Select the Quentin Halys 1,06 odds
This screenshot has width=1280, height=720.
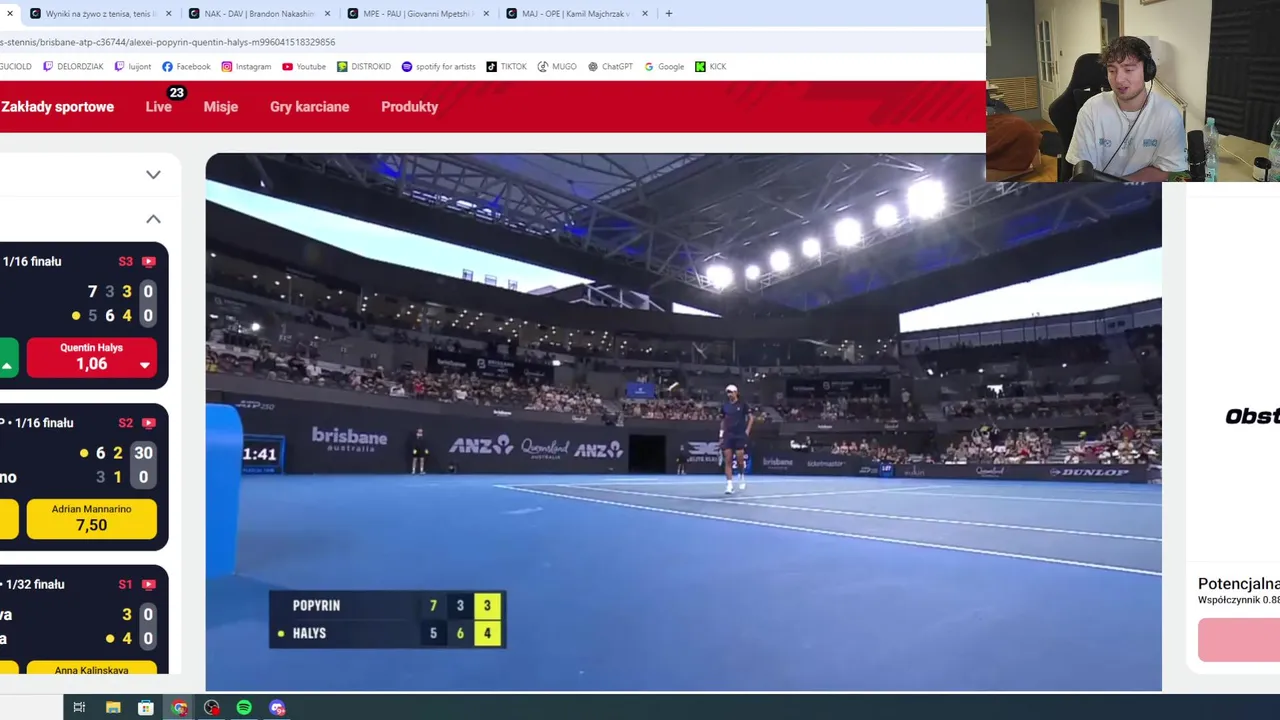92,357
